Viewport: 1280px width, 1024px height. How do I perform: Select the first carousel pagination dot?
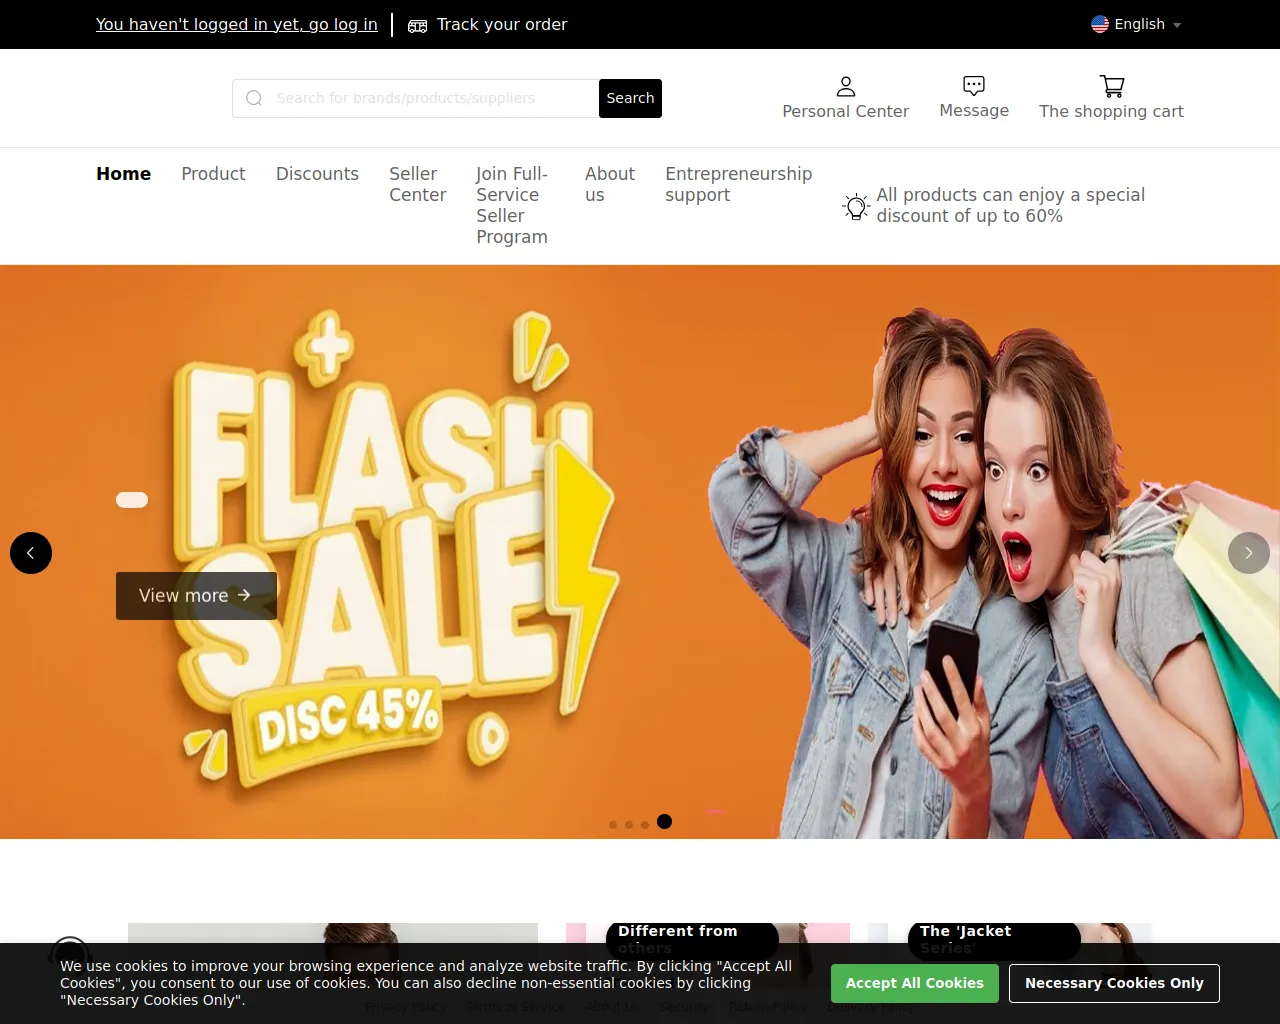coord(613,825)
